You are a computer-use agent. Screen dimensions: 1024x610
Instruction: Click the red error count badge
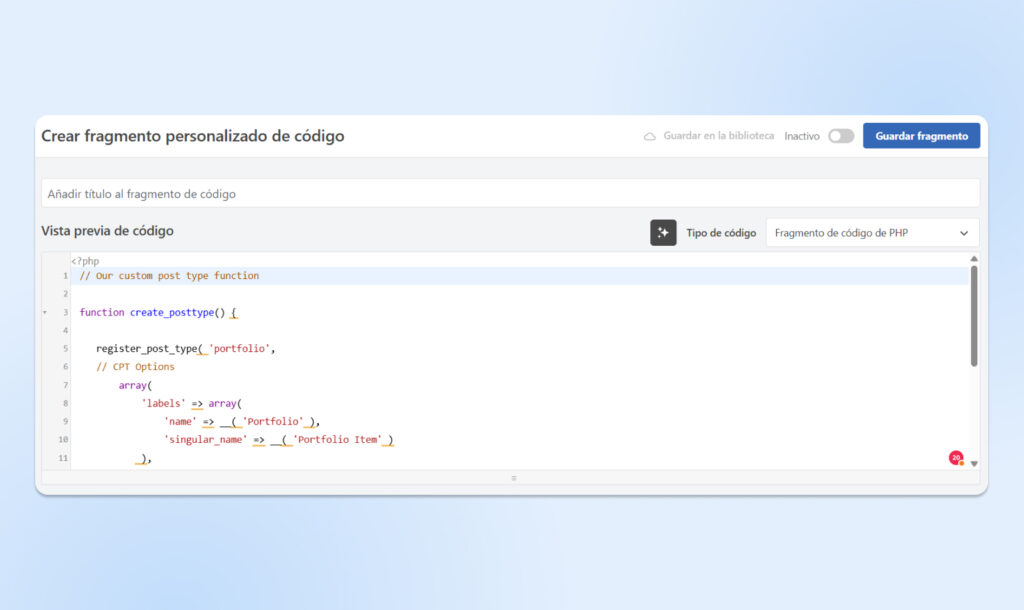coord(956,458)
